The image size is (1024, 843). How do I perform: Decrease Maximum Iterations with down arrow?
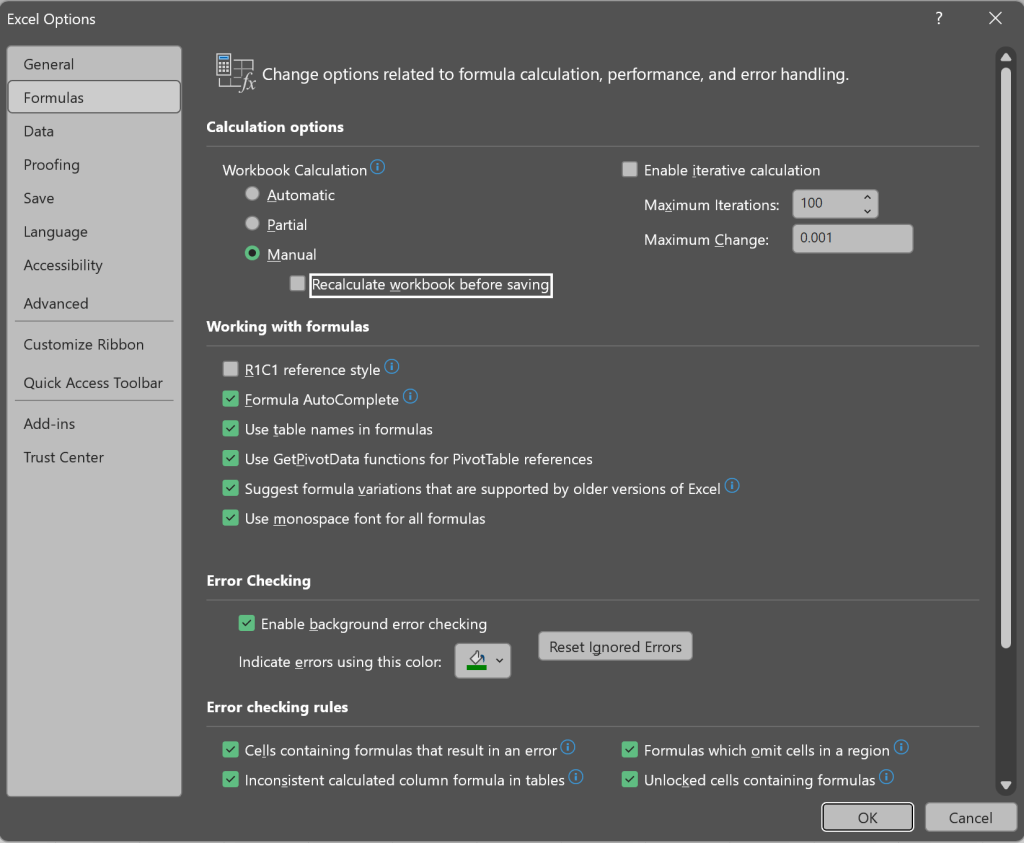[x=867, y=211]
